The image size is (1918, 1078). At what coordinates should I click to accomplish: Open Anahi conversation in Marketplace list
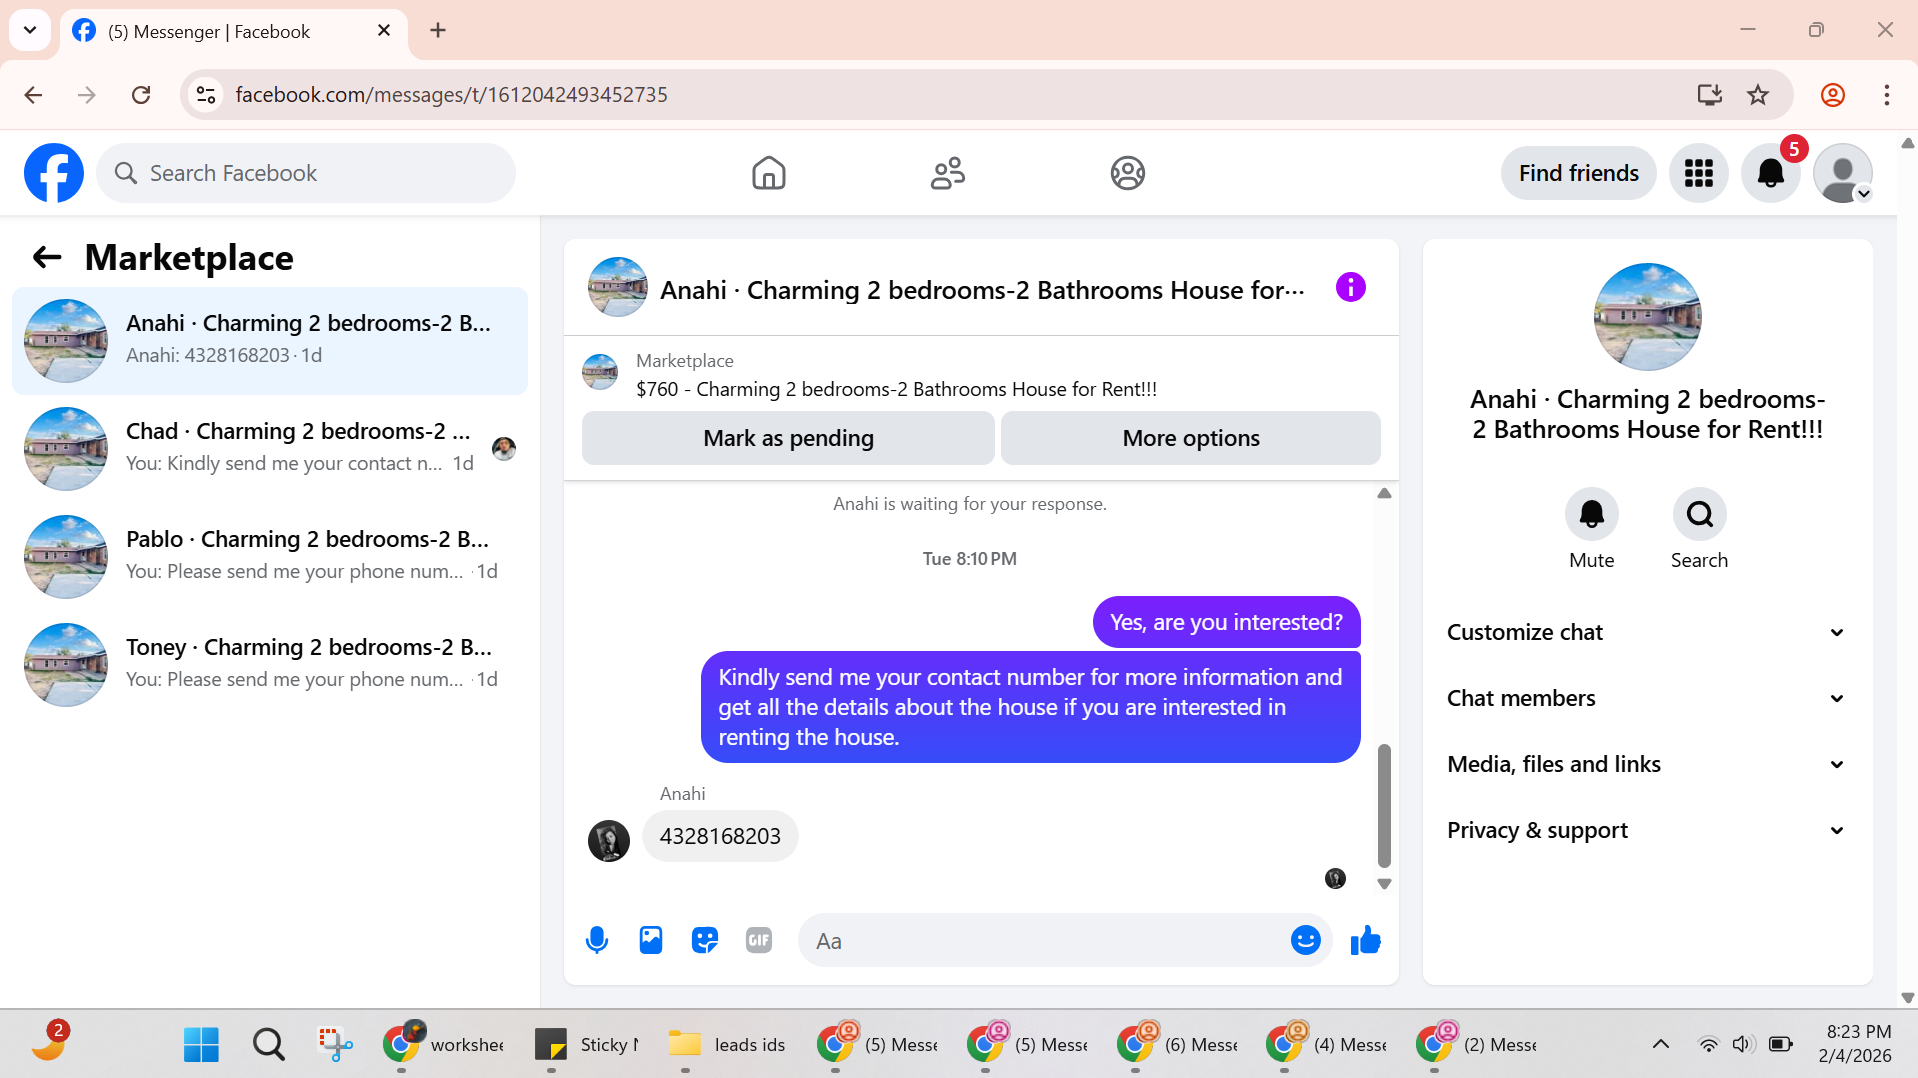click(270, 340)
